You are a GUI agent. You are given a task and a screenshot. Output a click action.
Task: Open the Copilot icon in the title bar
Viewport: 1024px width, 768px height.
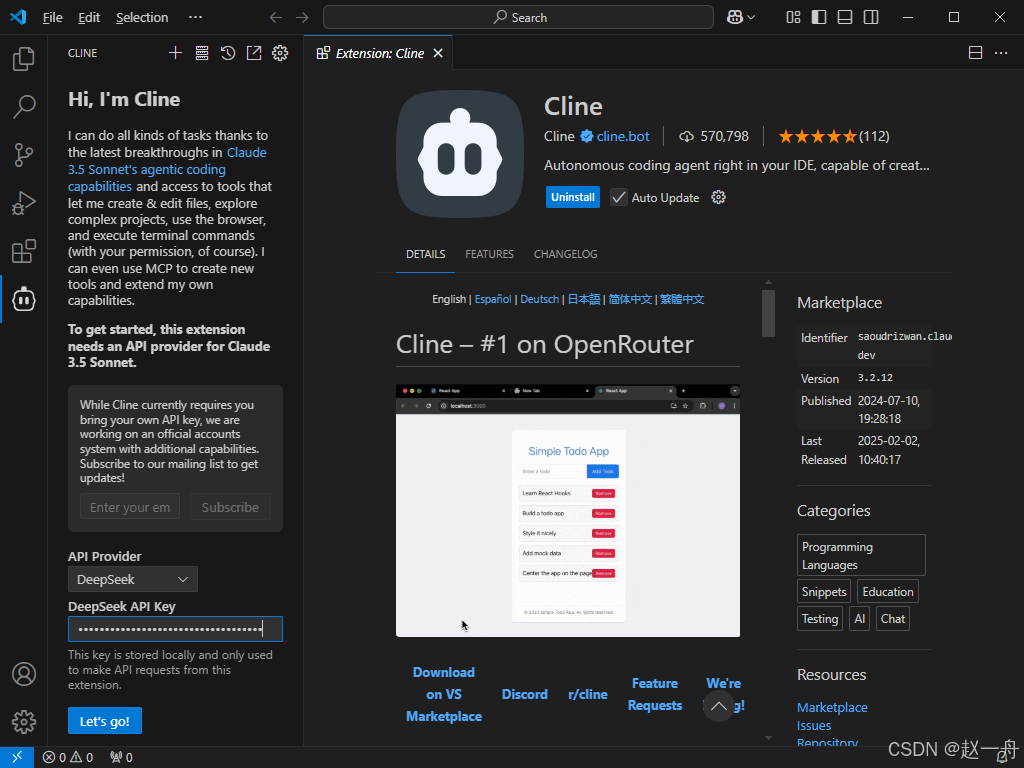coord(735,18)
